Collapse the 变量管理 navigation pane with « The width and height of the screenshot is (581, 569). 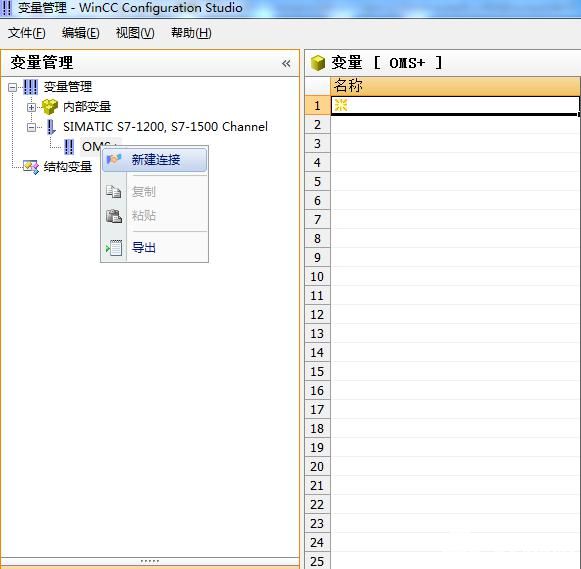pyautogui.click(x=286, y=63)
